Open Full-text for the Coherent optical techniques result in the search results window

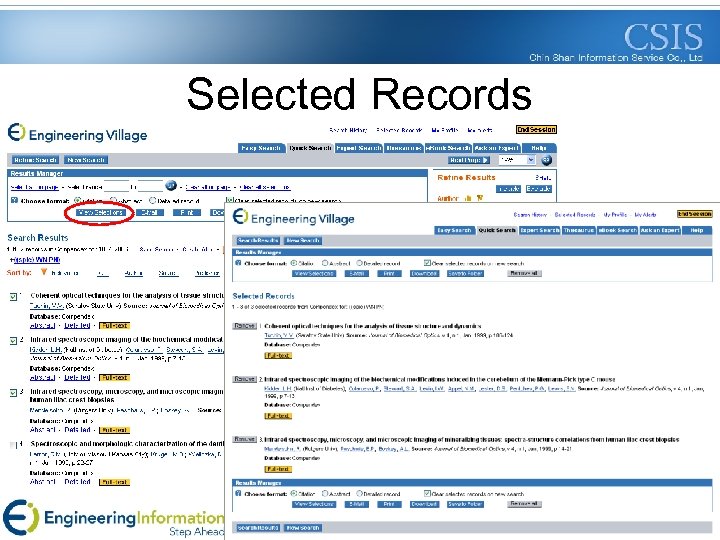pos(115,326)
